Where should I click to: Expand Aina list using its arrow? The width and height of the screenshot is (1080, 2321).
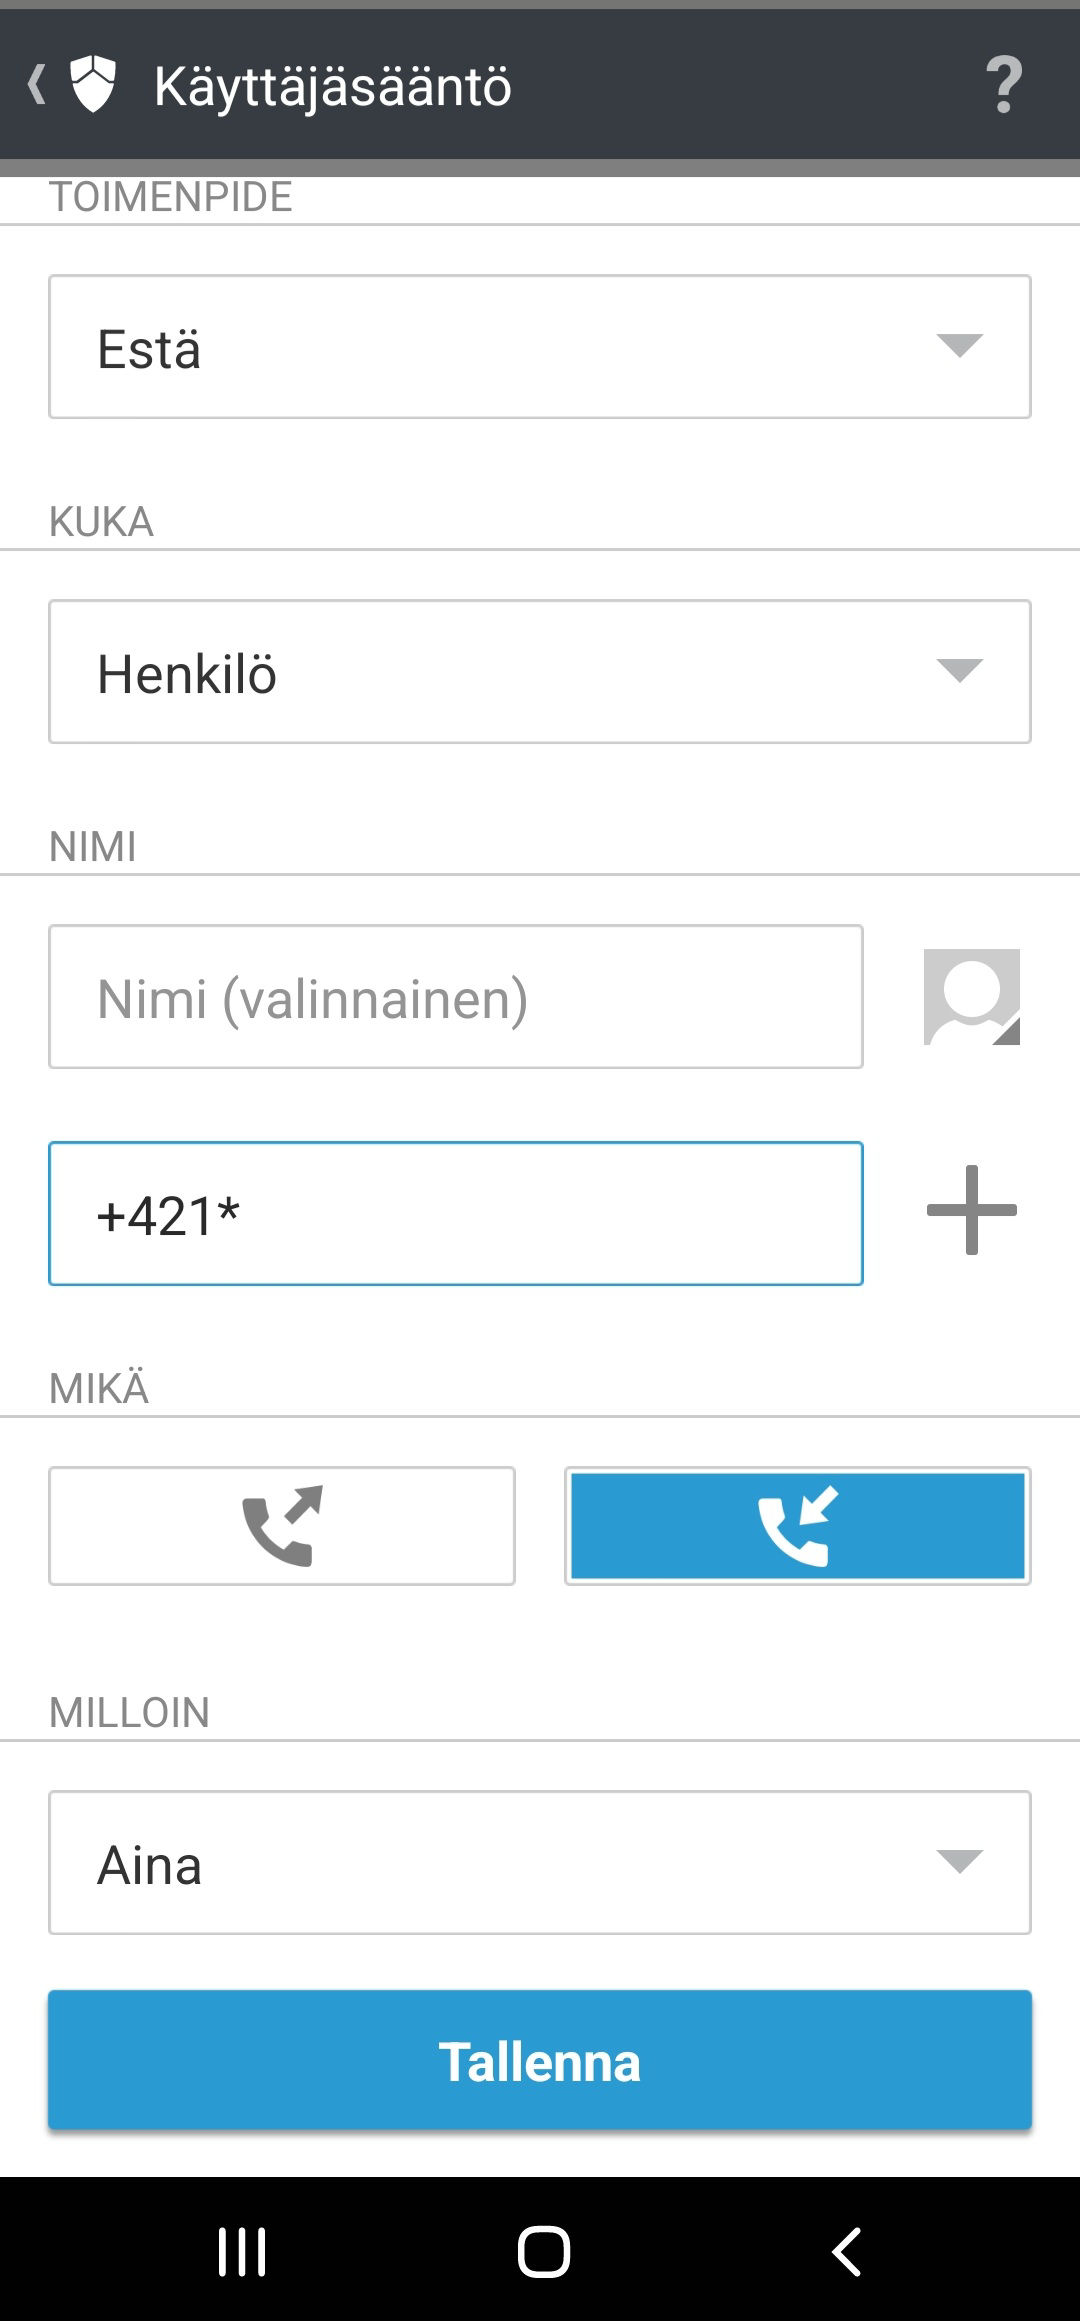pyautogui.click(x=959, y=1862)
